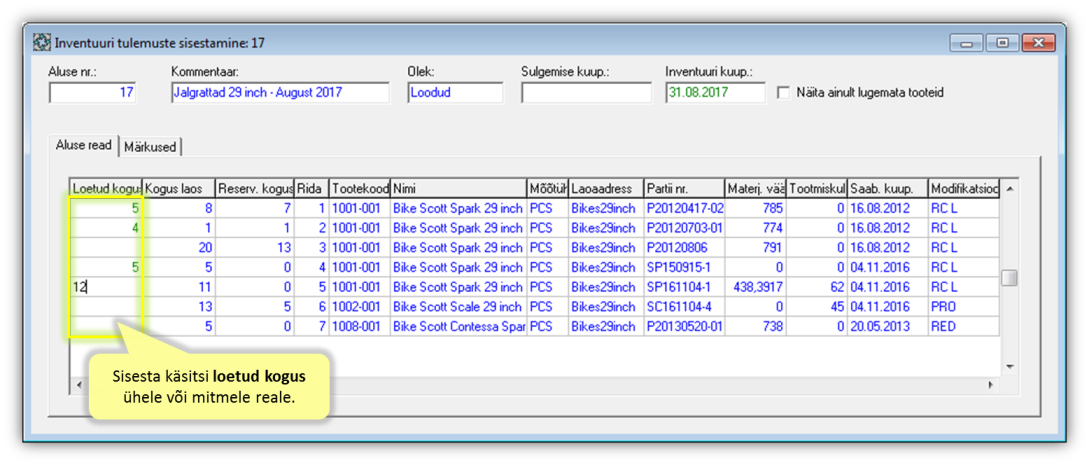Click Kogus laos value 13 in row 6
The width and height of the screenshot is (1089, 465).
[179, 306]
